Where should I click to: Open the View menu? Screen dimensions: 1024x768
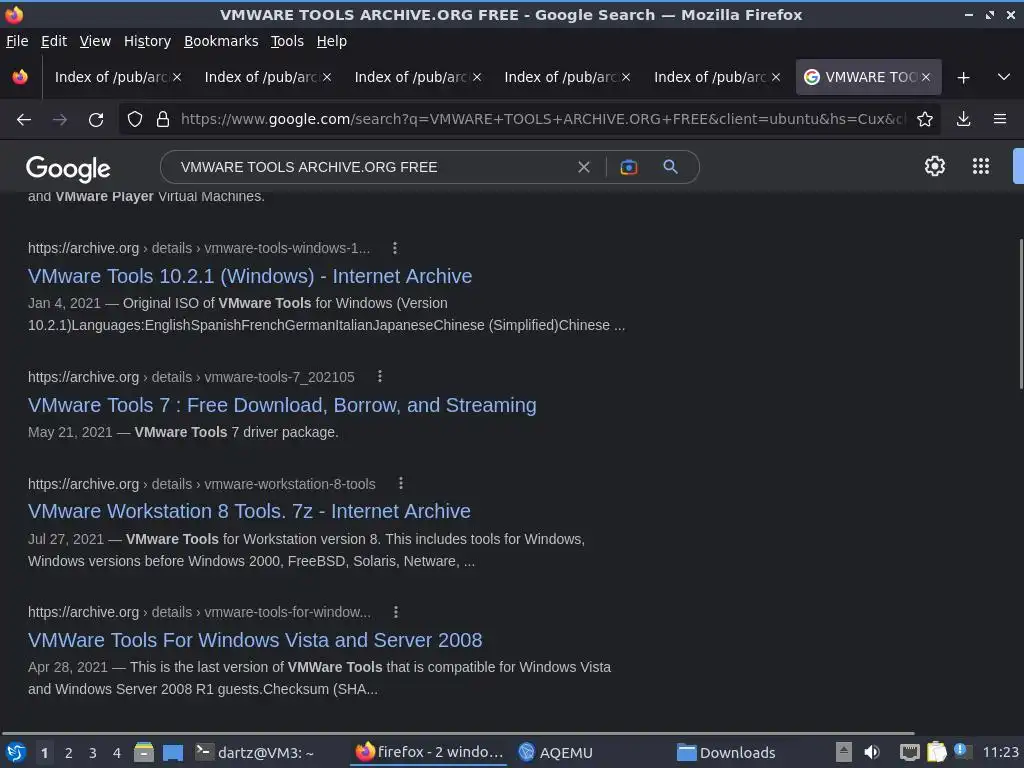[x=95, y=41]
